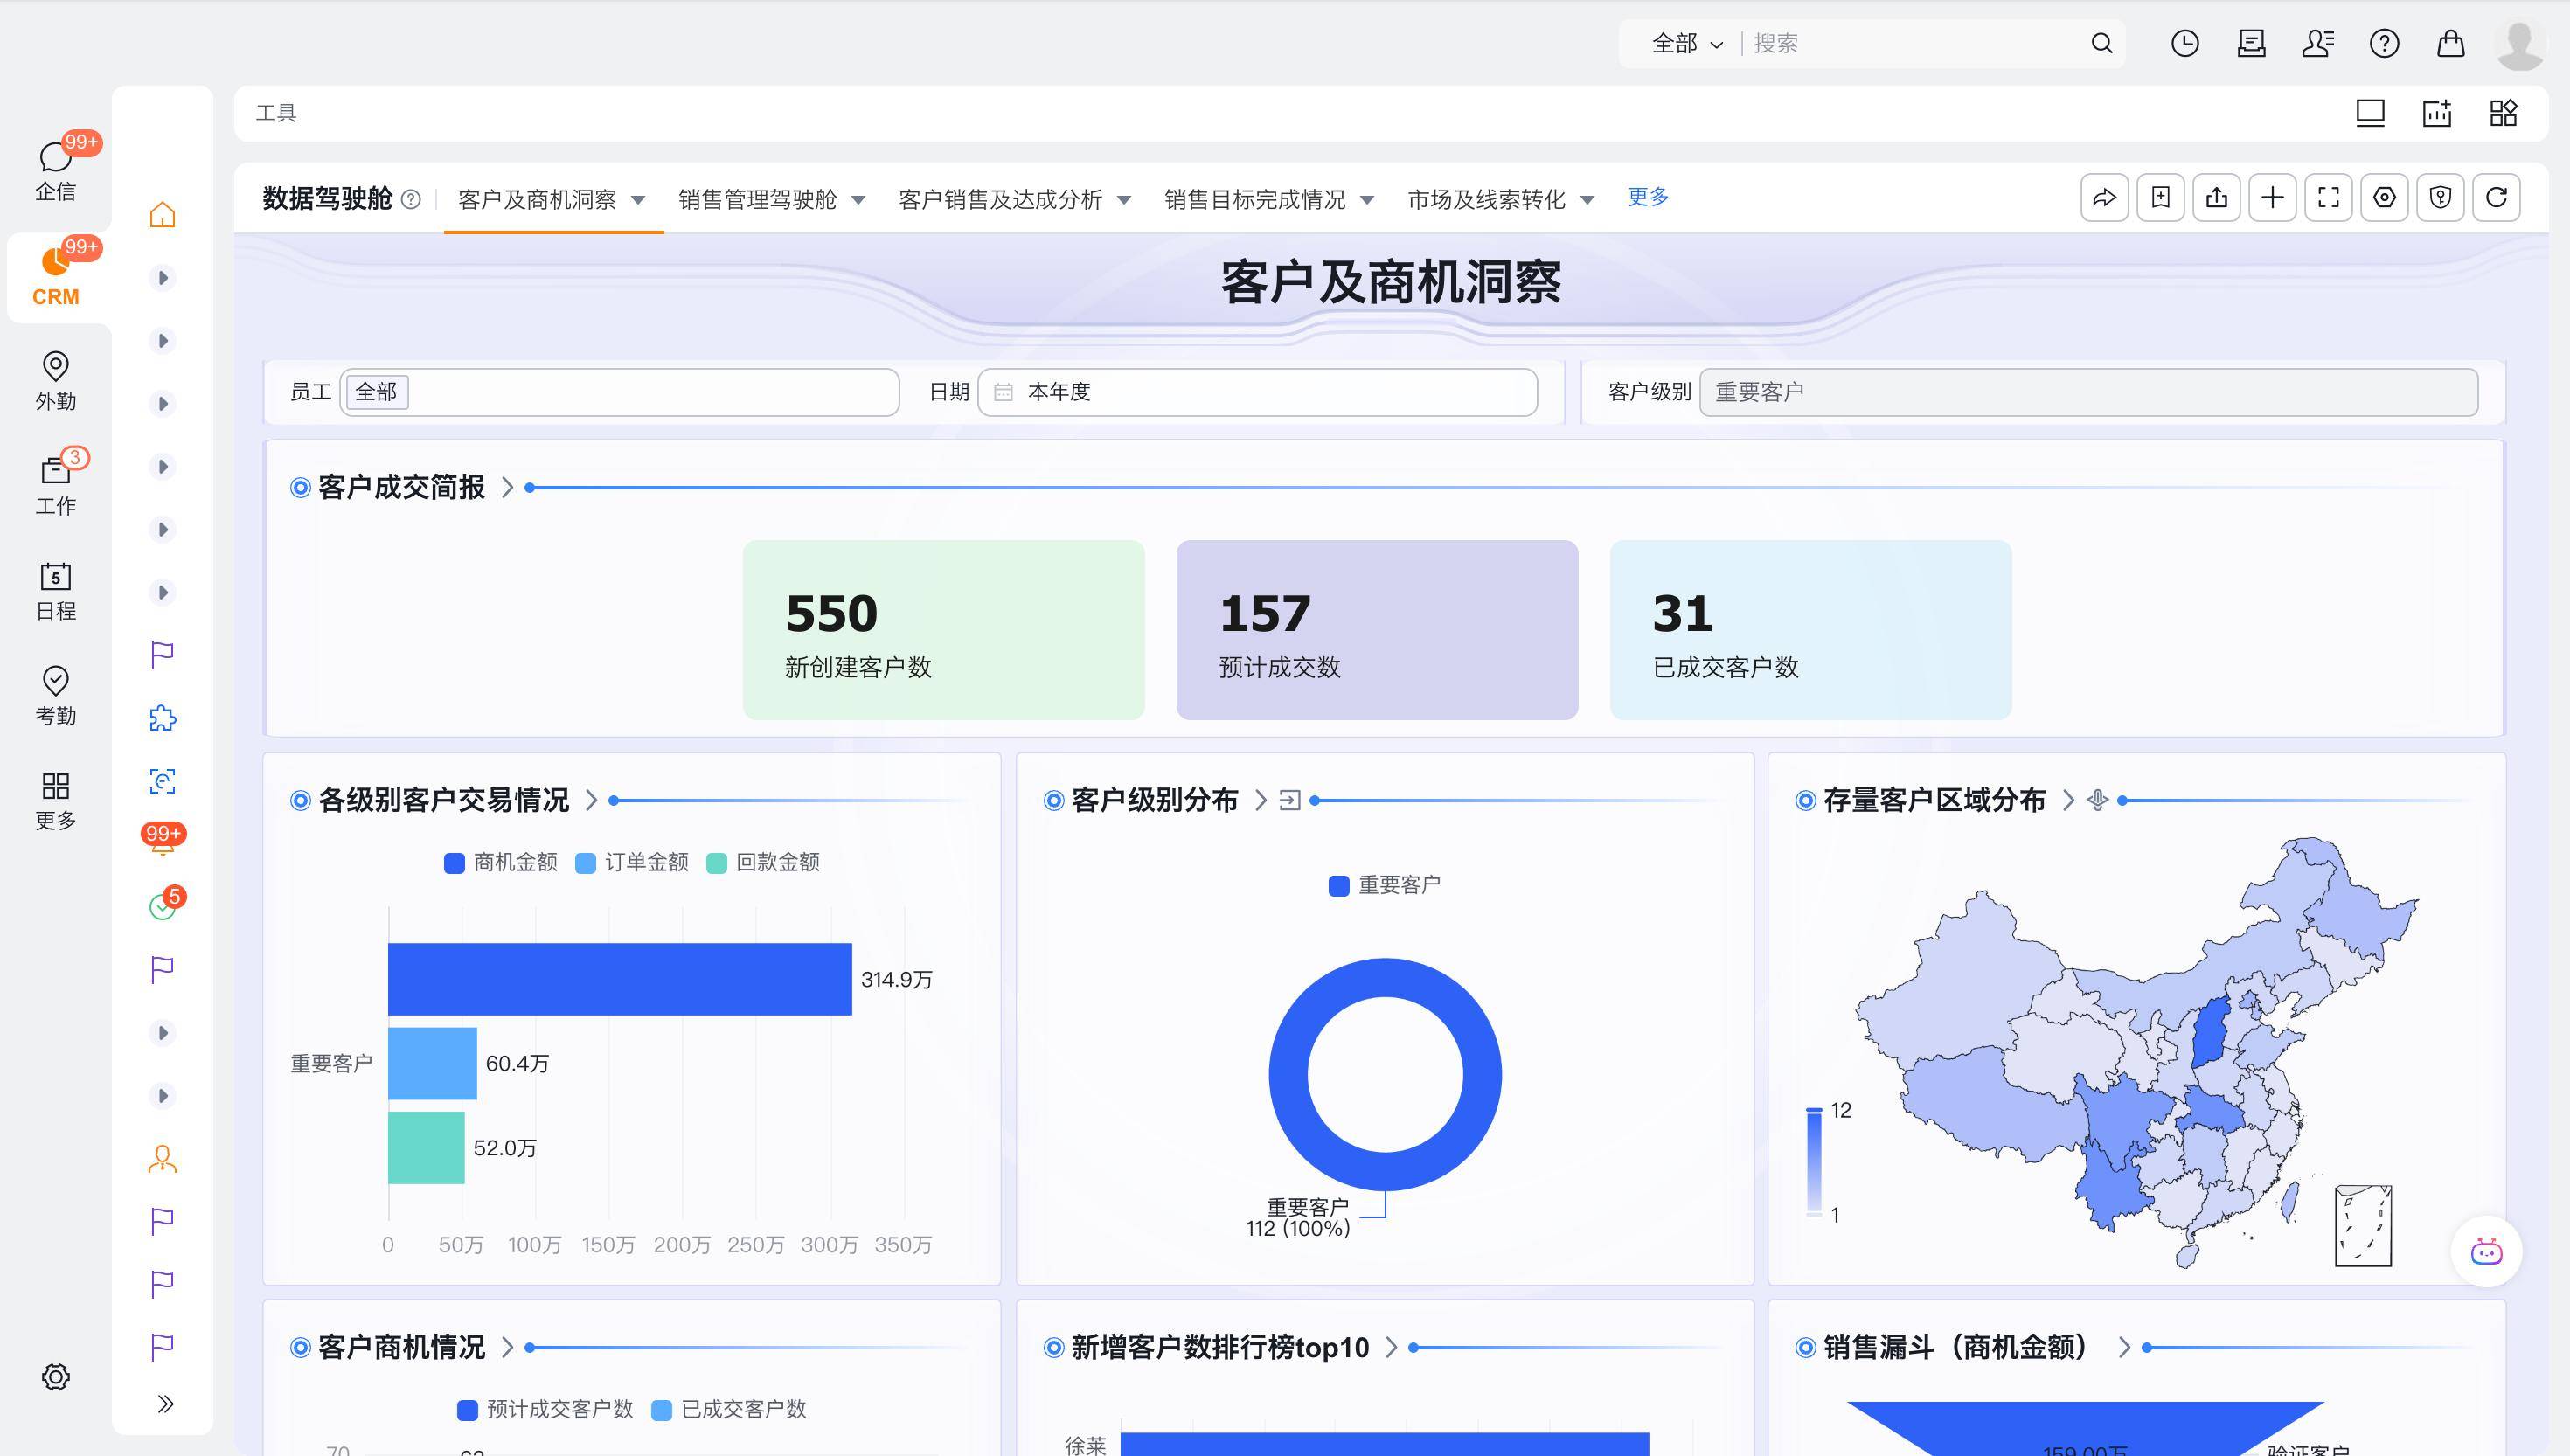Screen dimensions: 2570x1456
Task: Click the share arrow icon
Action: tap(2104, 197)
